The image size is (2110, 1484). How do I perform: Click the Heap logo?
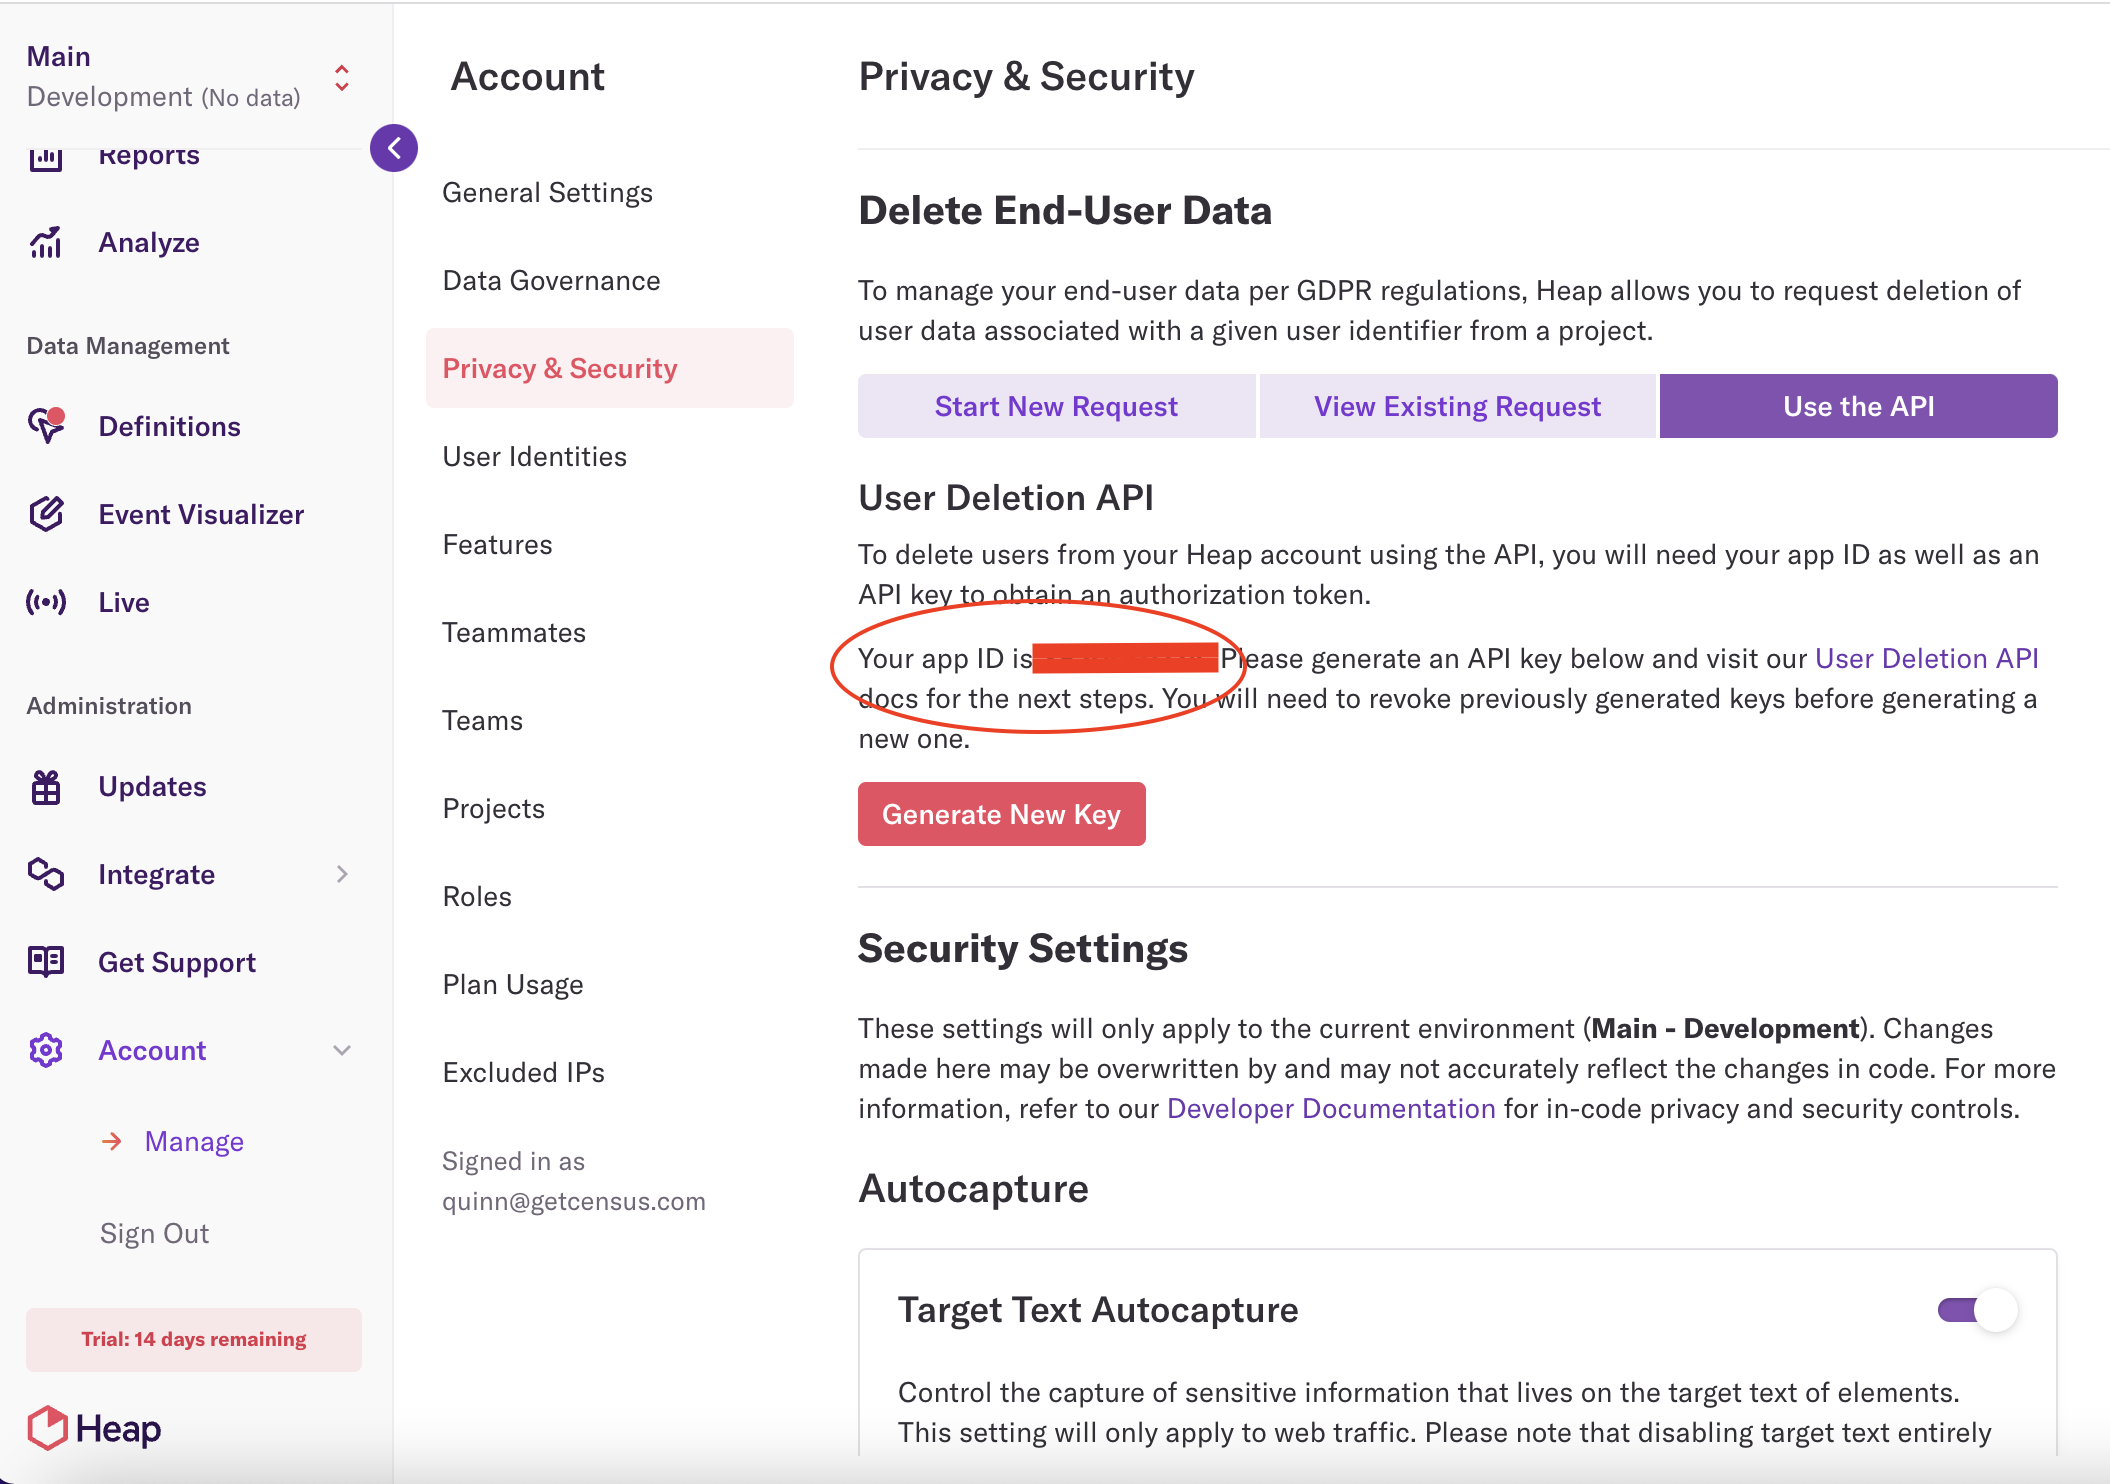click(x=94, y=1428)
